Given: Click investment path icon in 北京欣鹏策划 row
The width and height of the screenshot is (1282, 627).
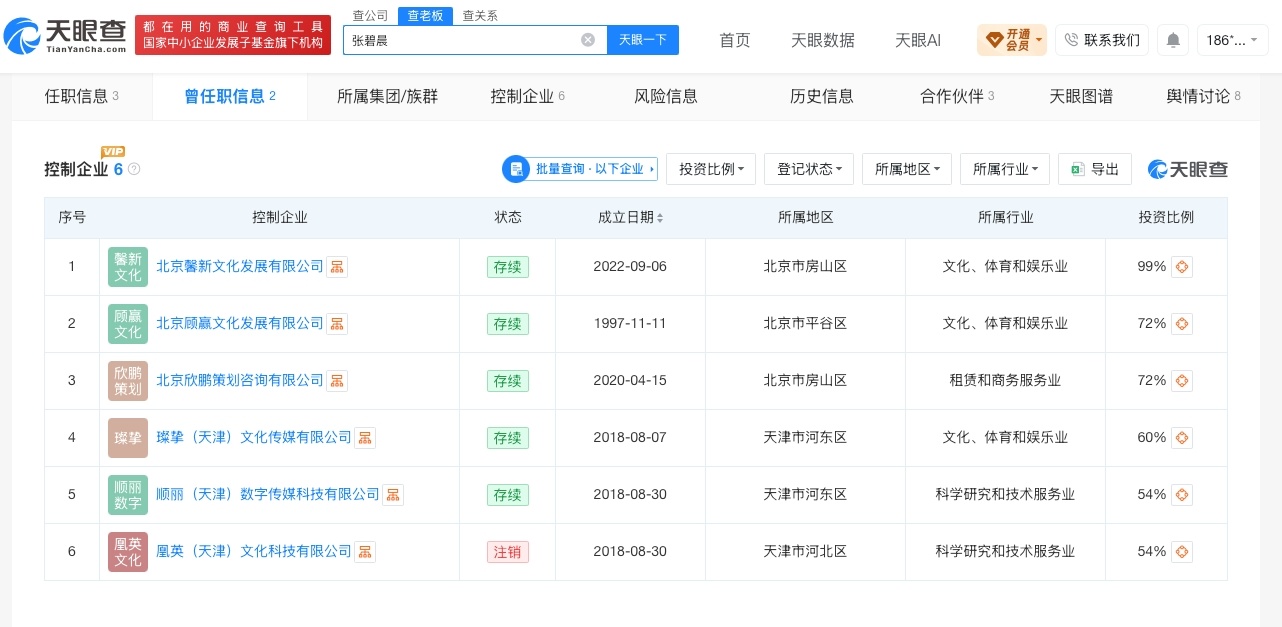Looking at the screenshot, I should click(1182, 381).
